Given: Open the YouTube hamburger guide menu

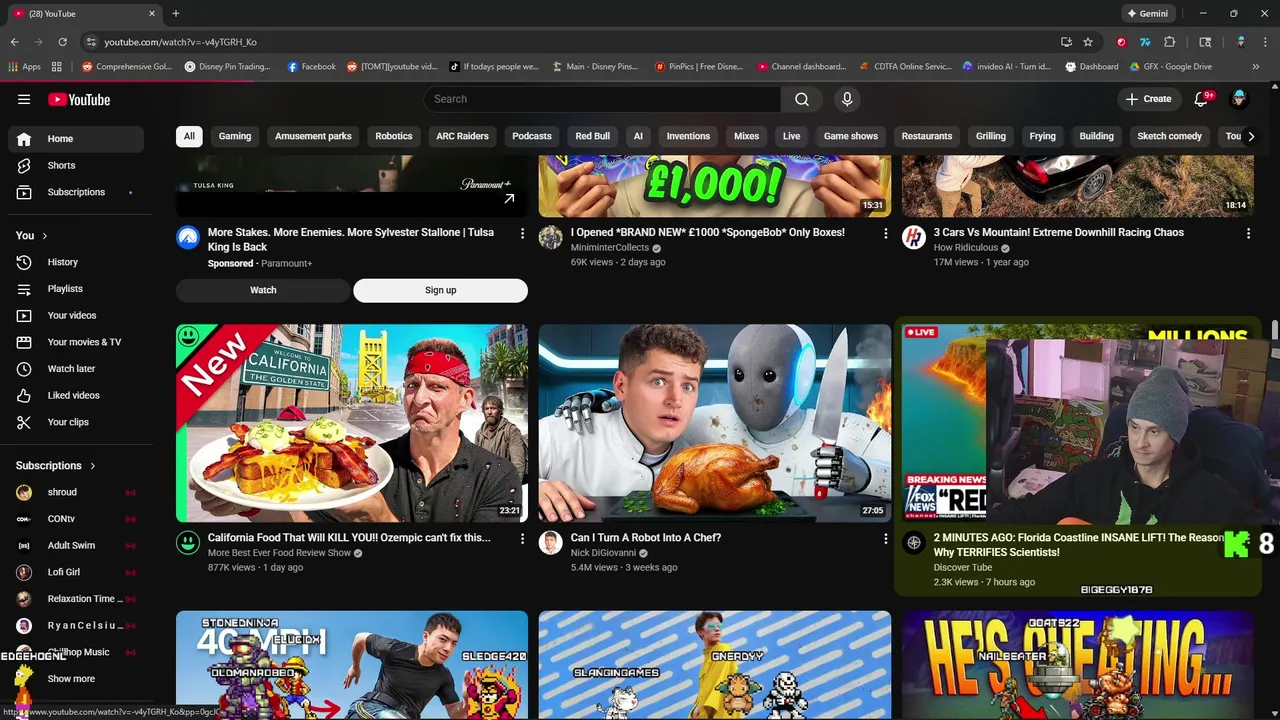Looking at the screenshot, I should (x=24, y=99).
